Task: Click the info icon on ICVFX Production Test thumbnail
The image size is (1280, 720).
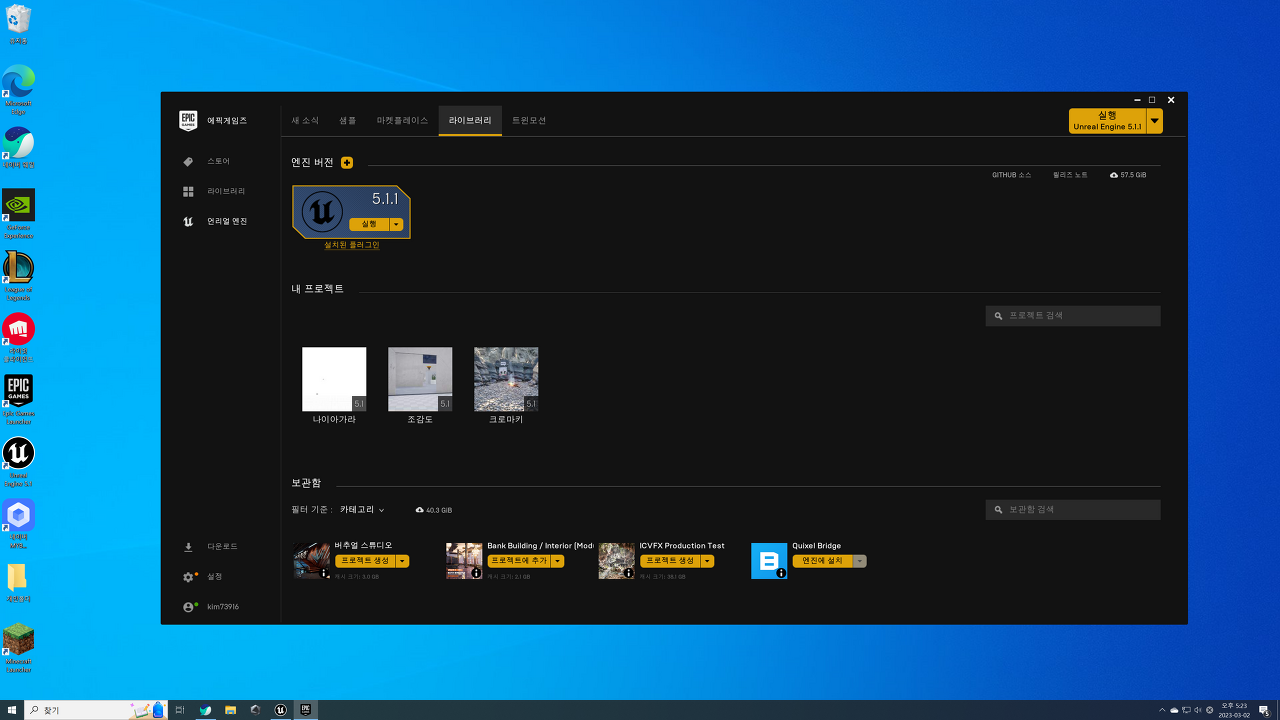Action: click(628, 573)
